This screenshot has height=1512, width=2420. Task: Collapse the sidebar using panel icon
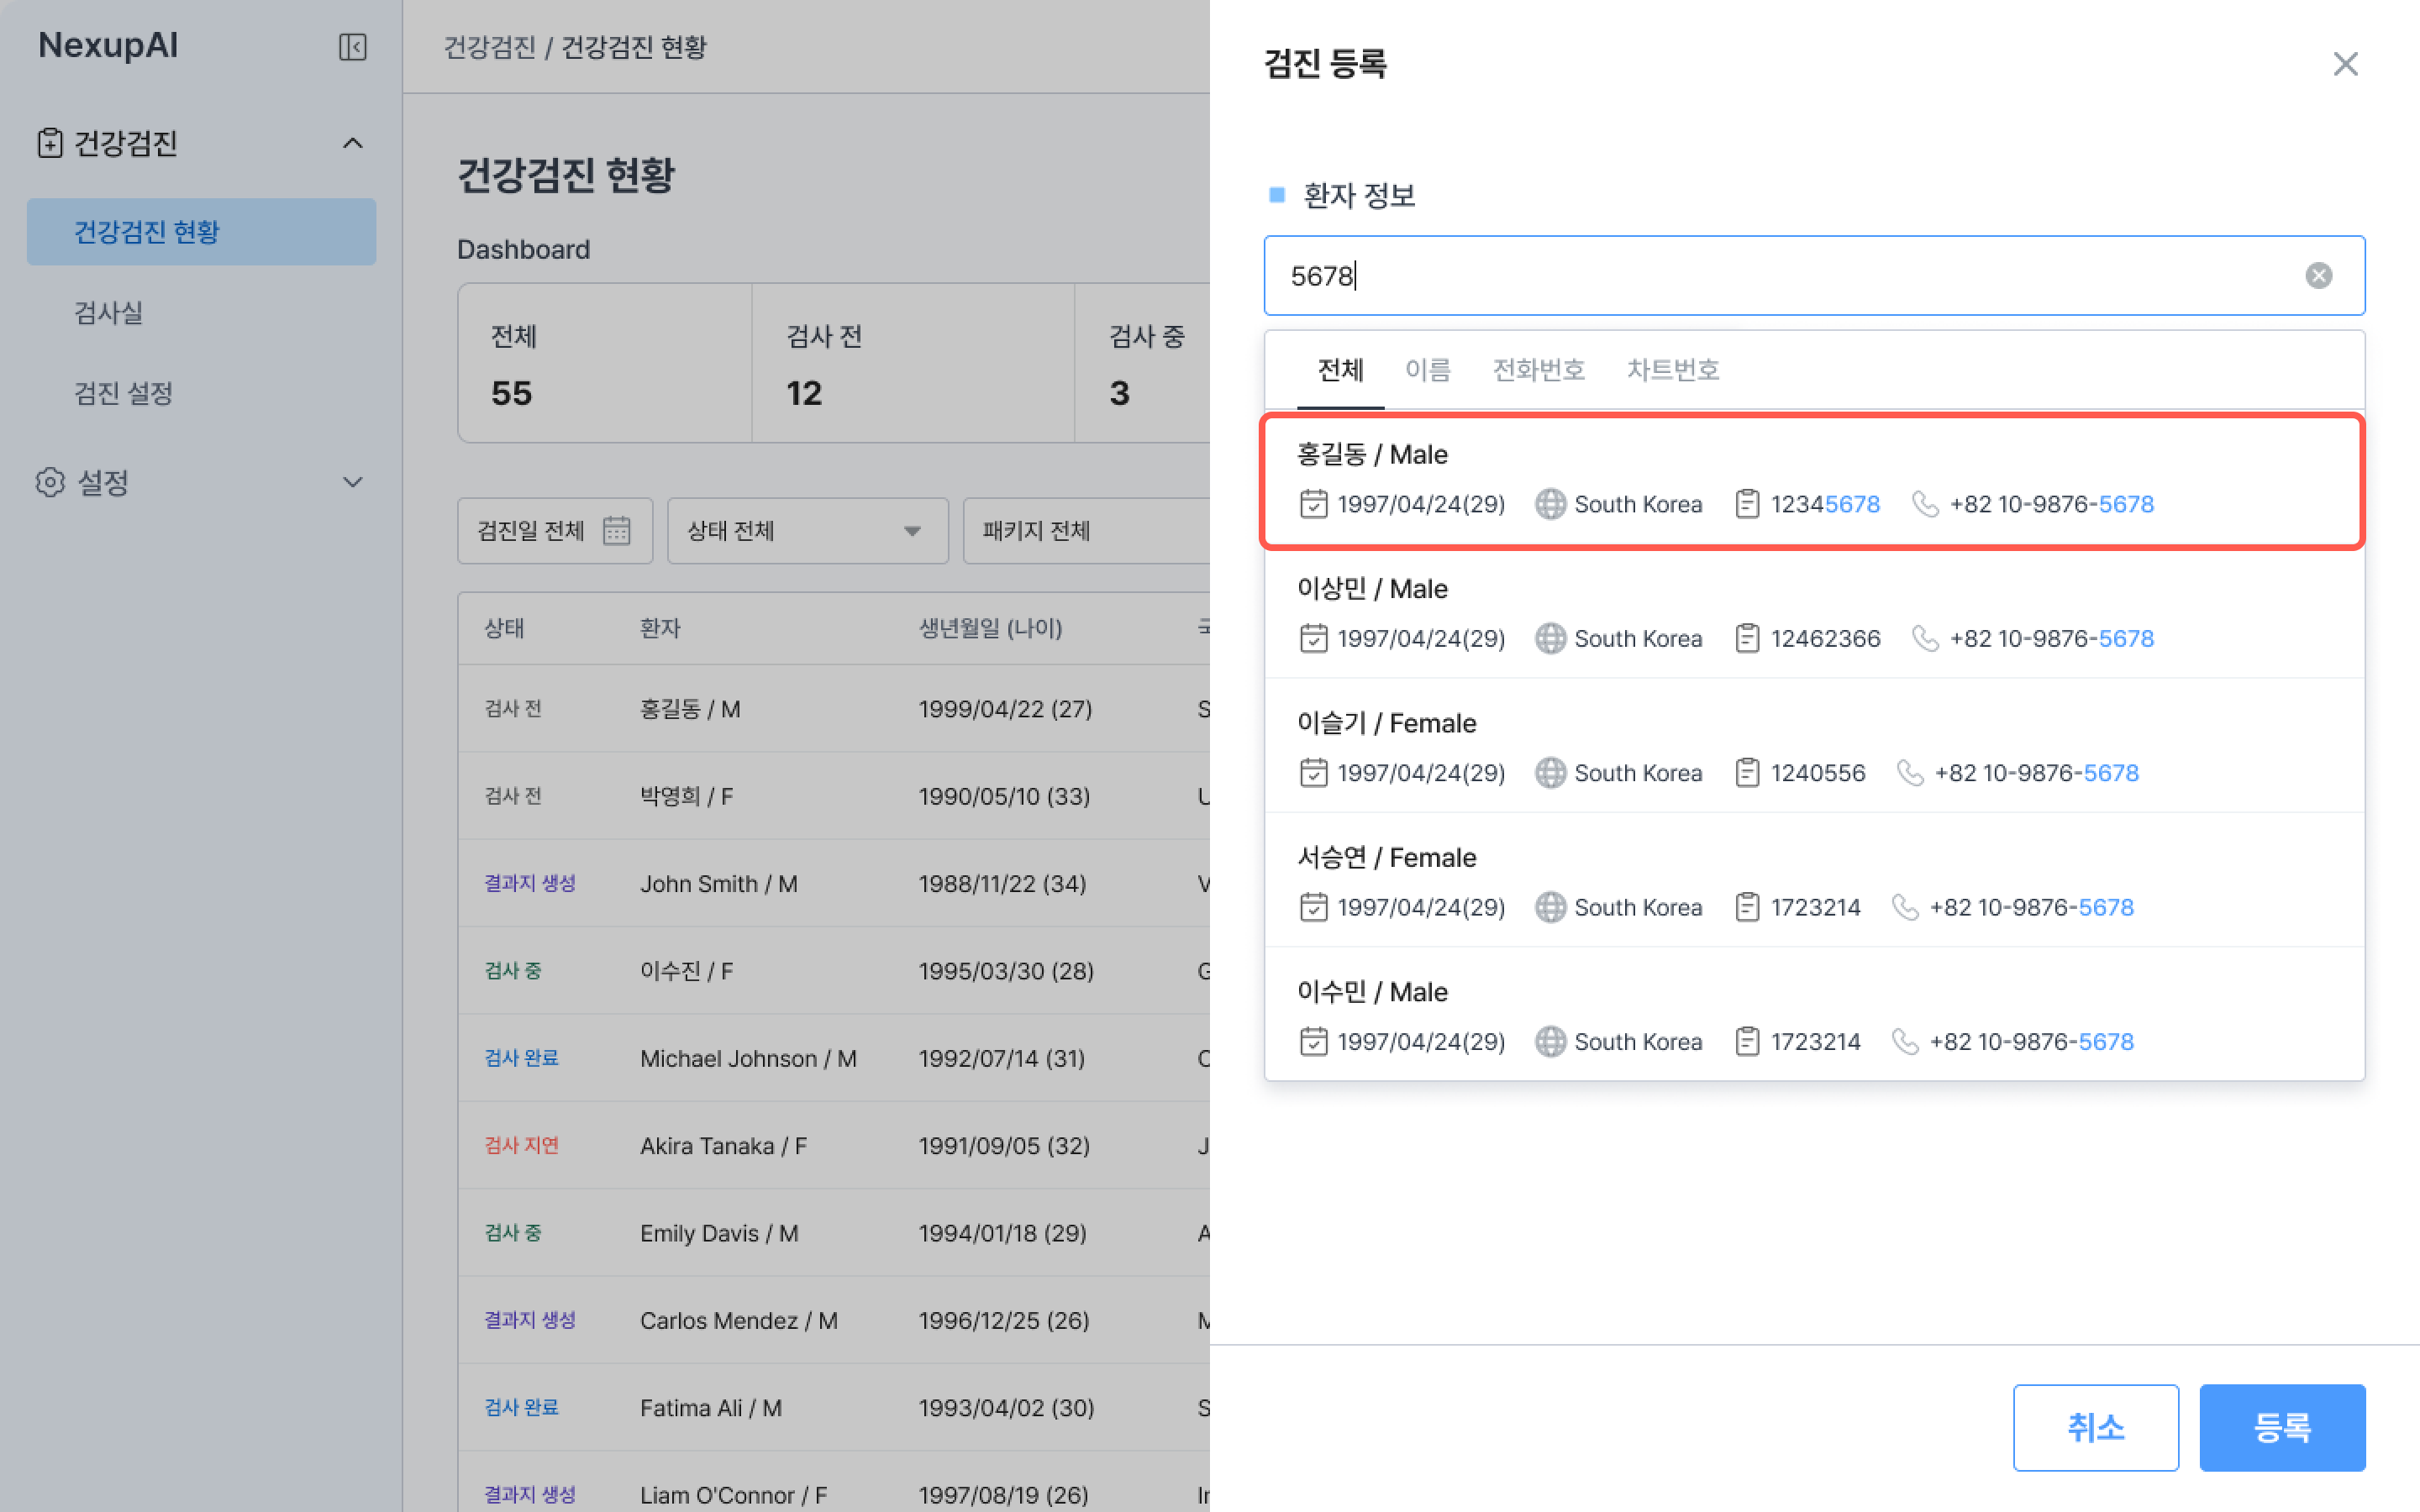coord(352,47)
